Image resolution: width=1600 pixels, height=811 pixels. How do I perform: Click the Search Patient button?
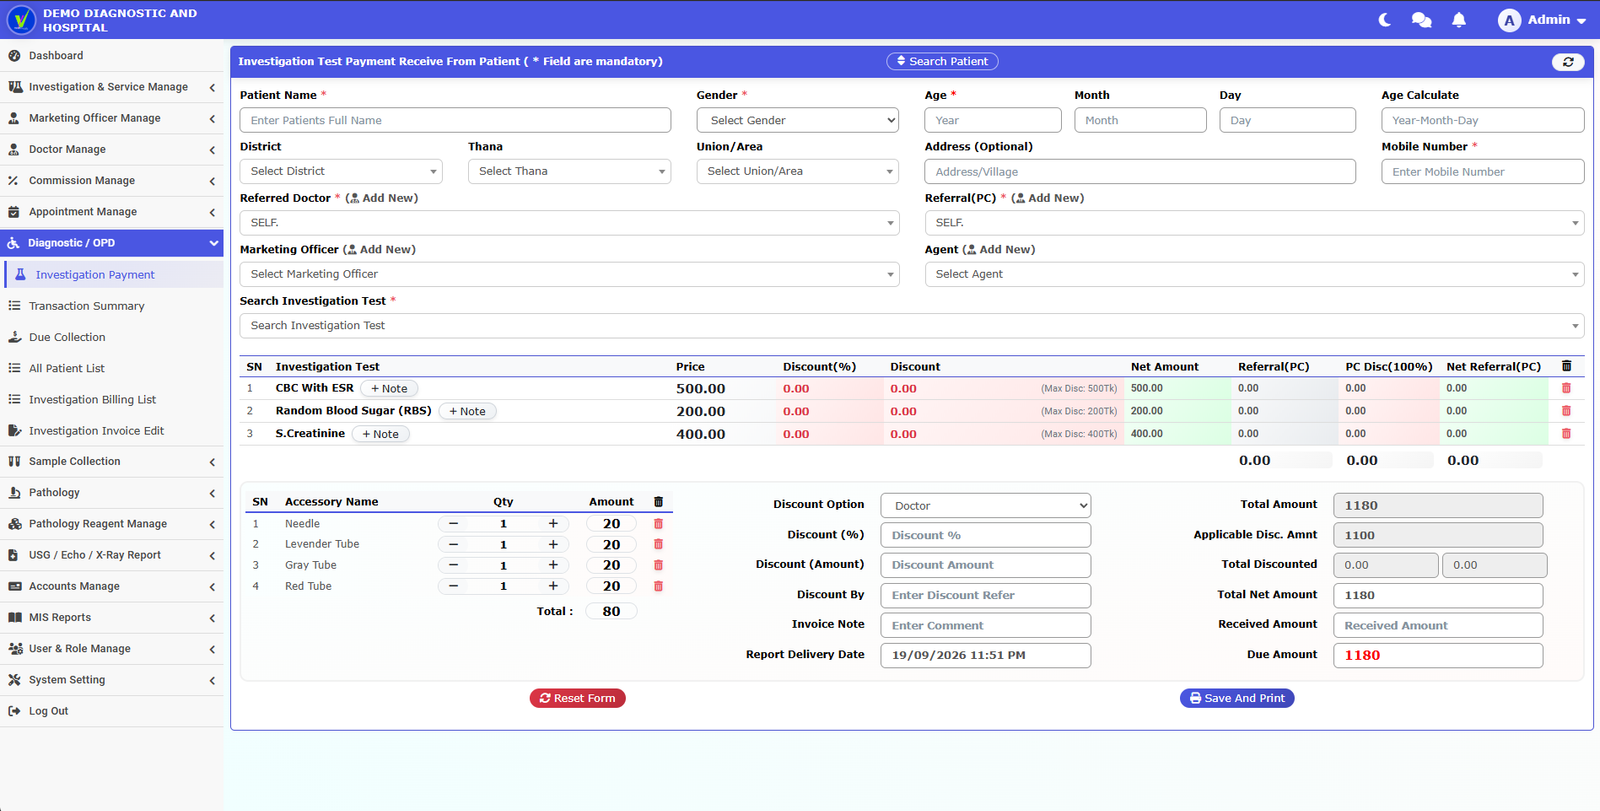[x=942, y=62]
